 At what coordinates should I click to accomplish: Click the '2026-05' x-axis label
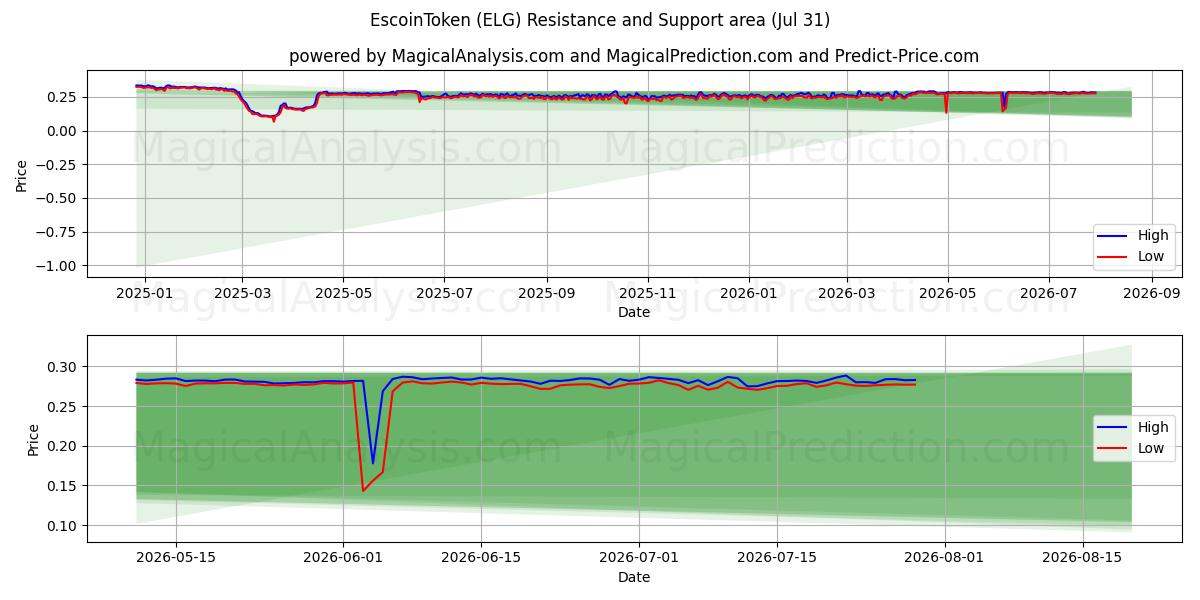pyautogui.click(x=948, y=294)
